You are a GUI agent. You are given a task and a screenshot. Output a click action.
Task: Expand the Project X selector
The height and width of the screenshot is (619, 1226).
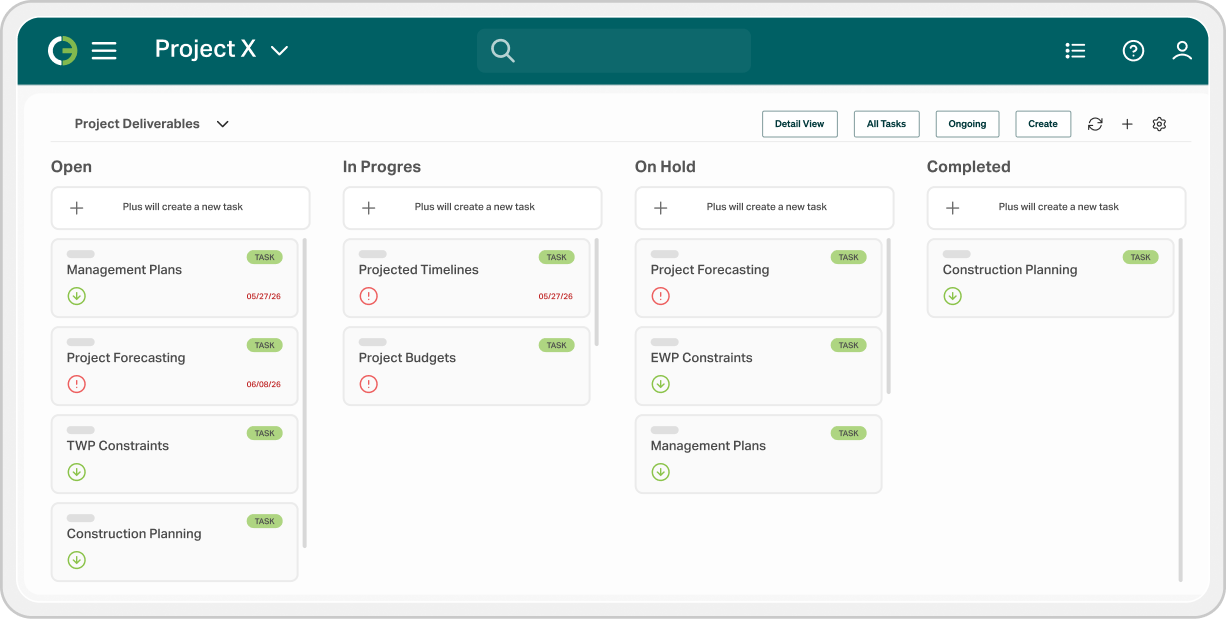click(x=279, y=49)
